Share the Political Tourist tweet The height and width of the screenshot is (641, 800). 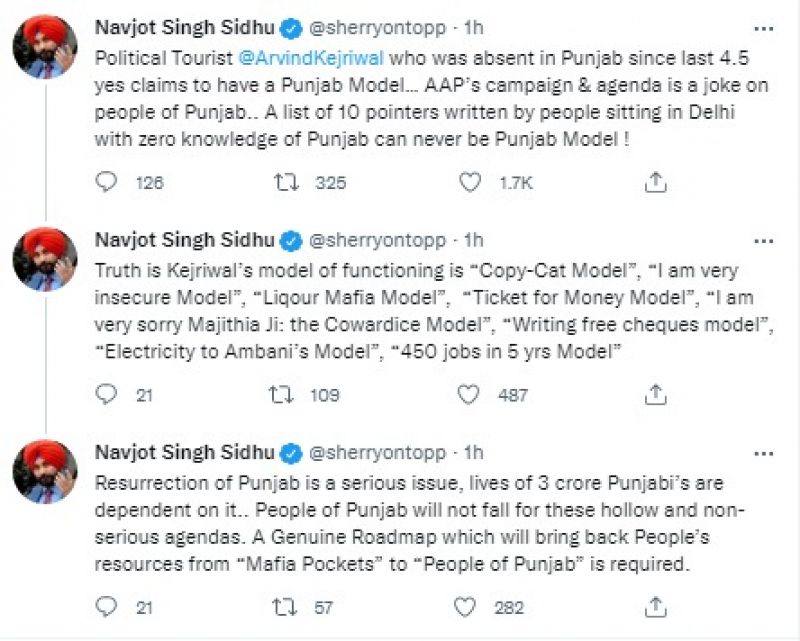pyautogui.click(x=655, y=182)
